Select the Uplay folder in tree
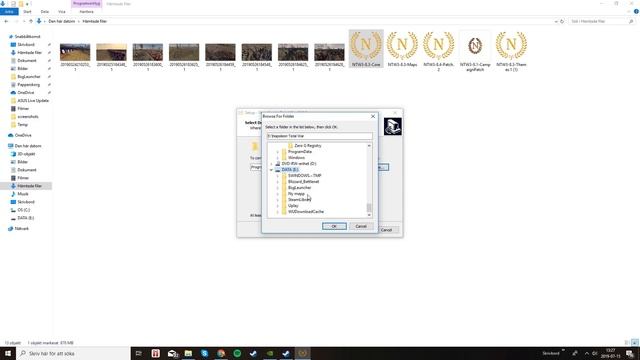This screenshot has height=360, width=640. click(293, 206)
